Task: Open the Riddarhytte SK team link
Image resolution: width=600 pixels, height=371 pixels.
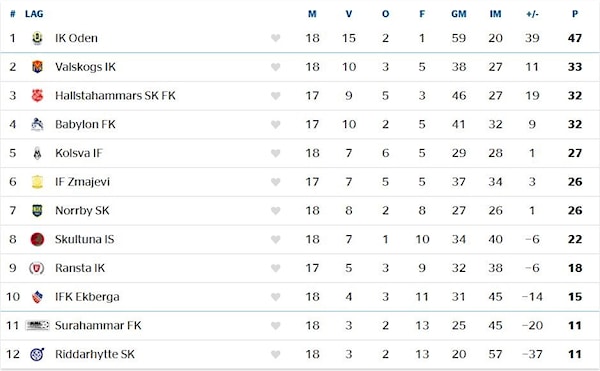Action: point(95,354)
